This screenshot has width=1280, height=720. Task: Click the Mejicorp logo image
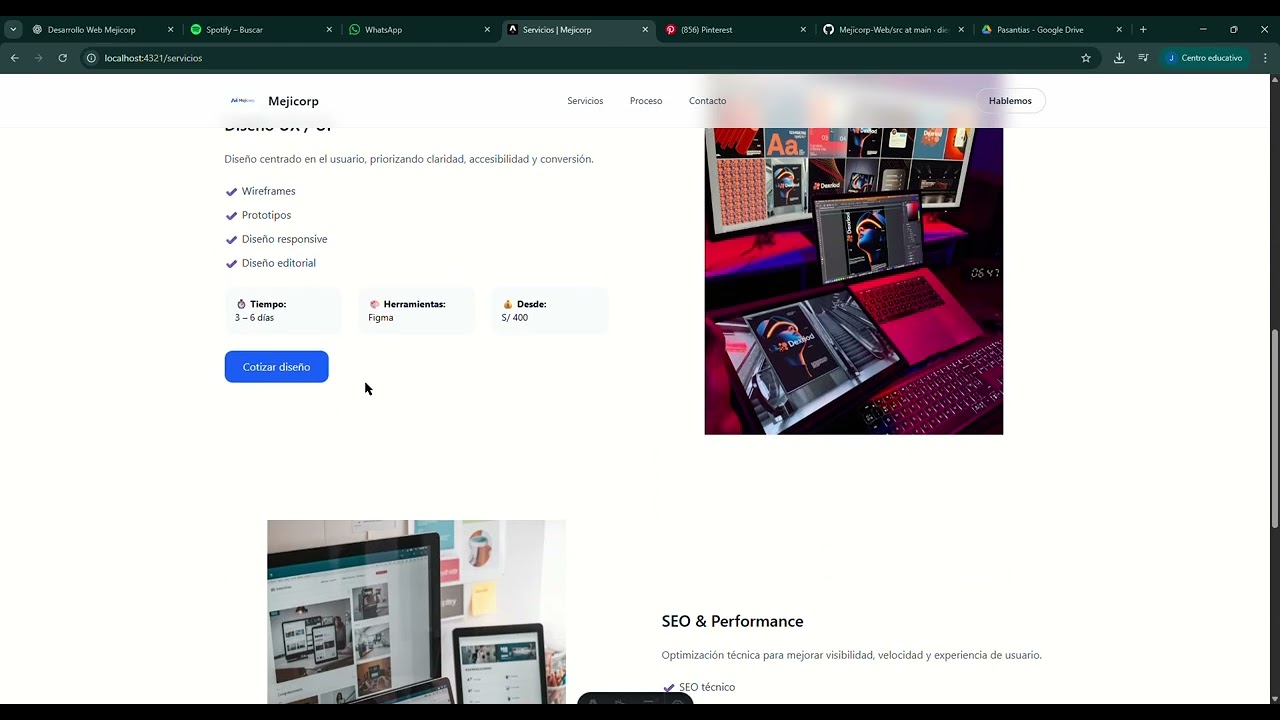click(x=243, y=101)
